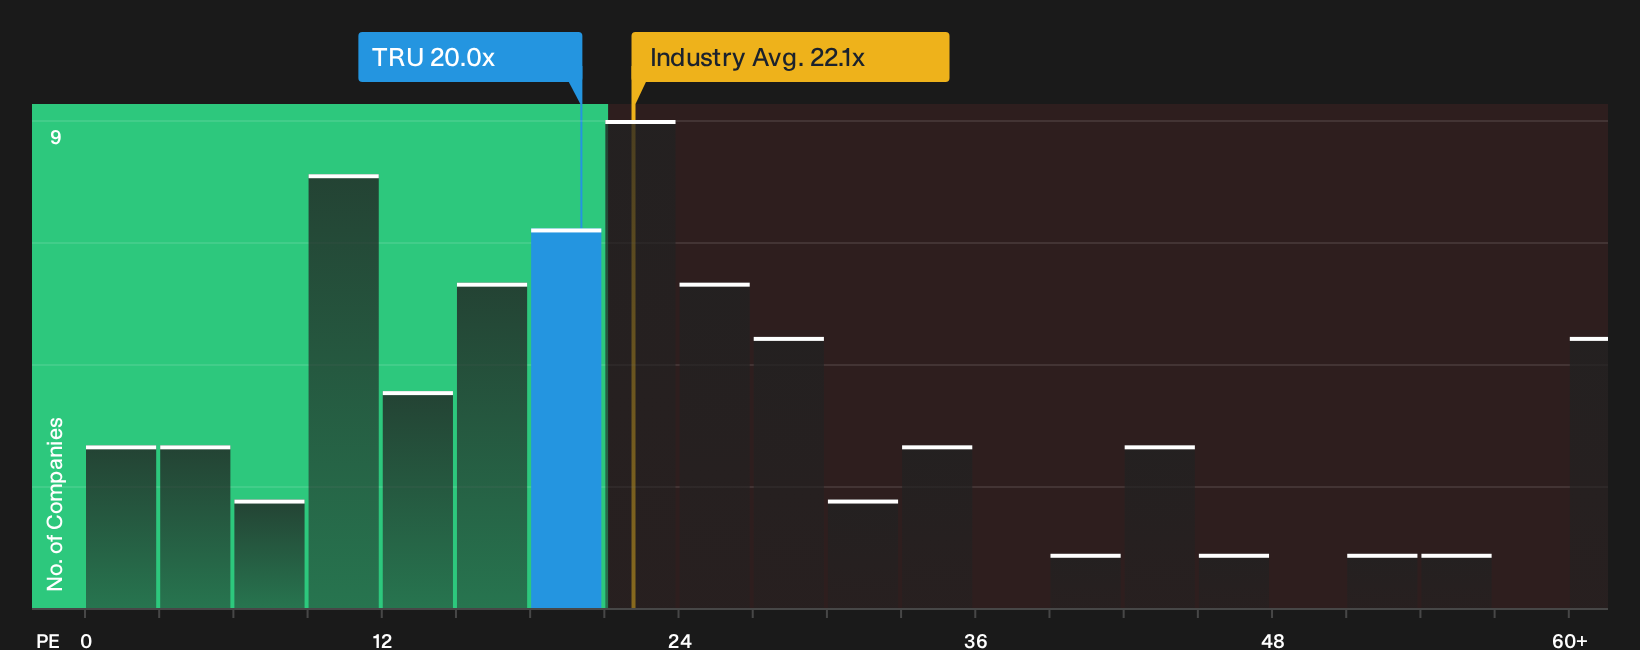The image size is (1640, 650).
Task: Click the x-axis label 0
Action: [x=86, y=640]
